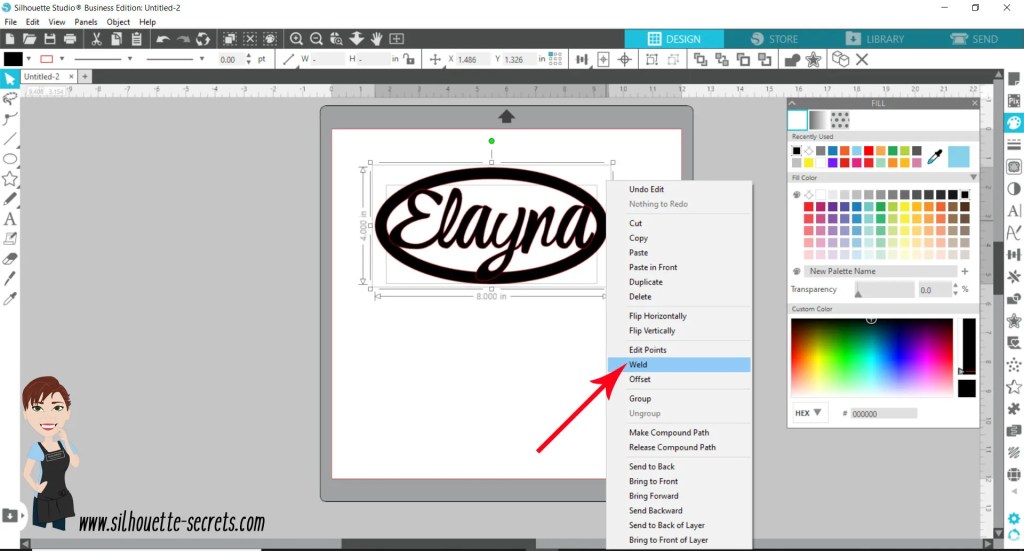The image size is (1024, 551).
Task: Open the line color dropdown arrow
Action: [62, 59]
